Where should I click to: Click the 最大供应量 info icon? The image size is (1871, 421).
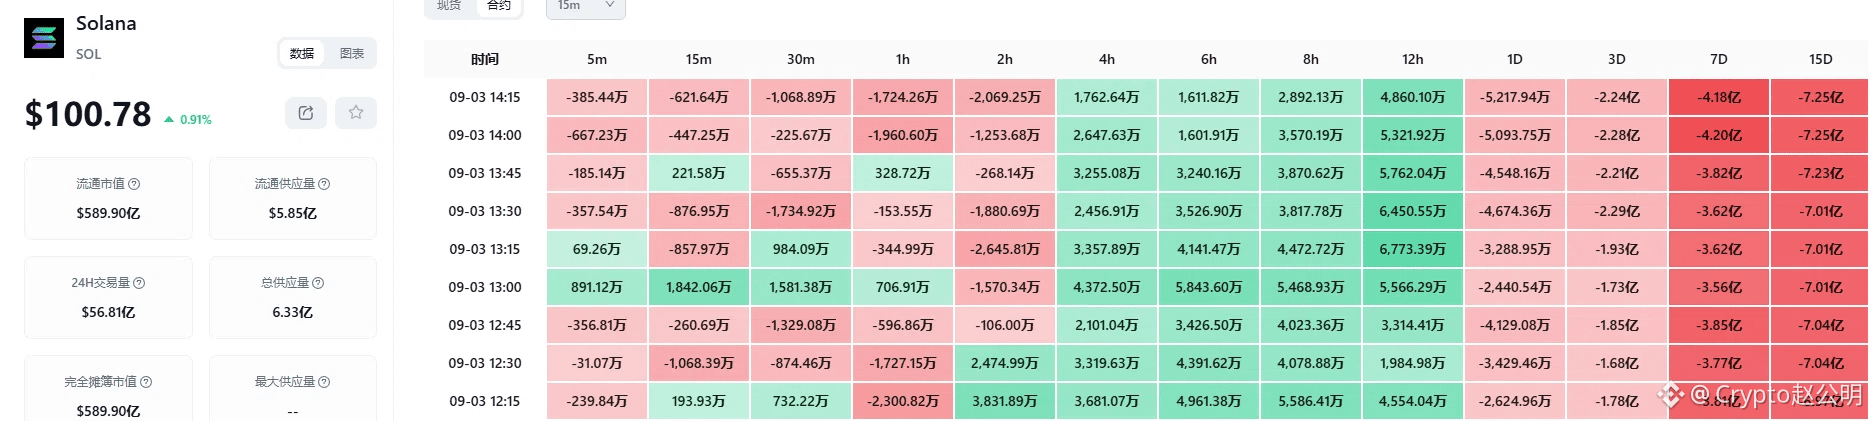click(x=324, y=382)
